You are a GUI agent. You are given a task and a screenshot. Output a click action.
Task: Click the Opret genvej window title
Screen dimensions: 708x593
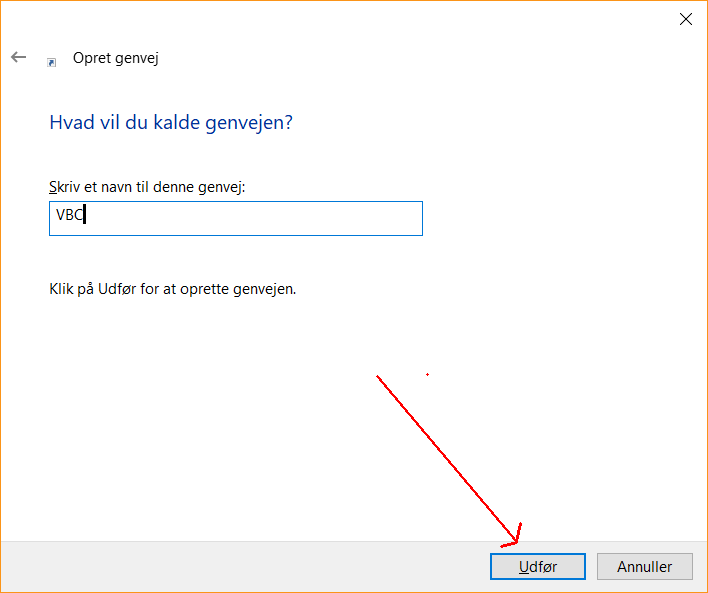(x=116, y=58)
